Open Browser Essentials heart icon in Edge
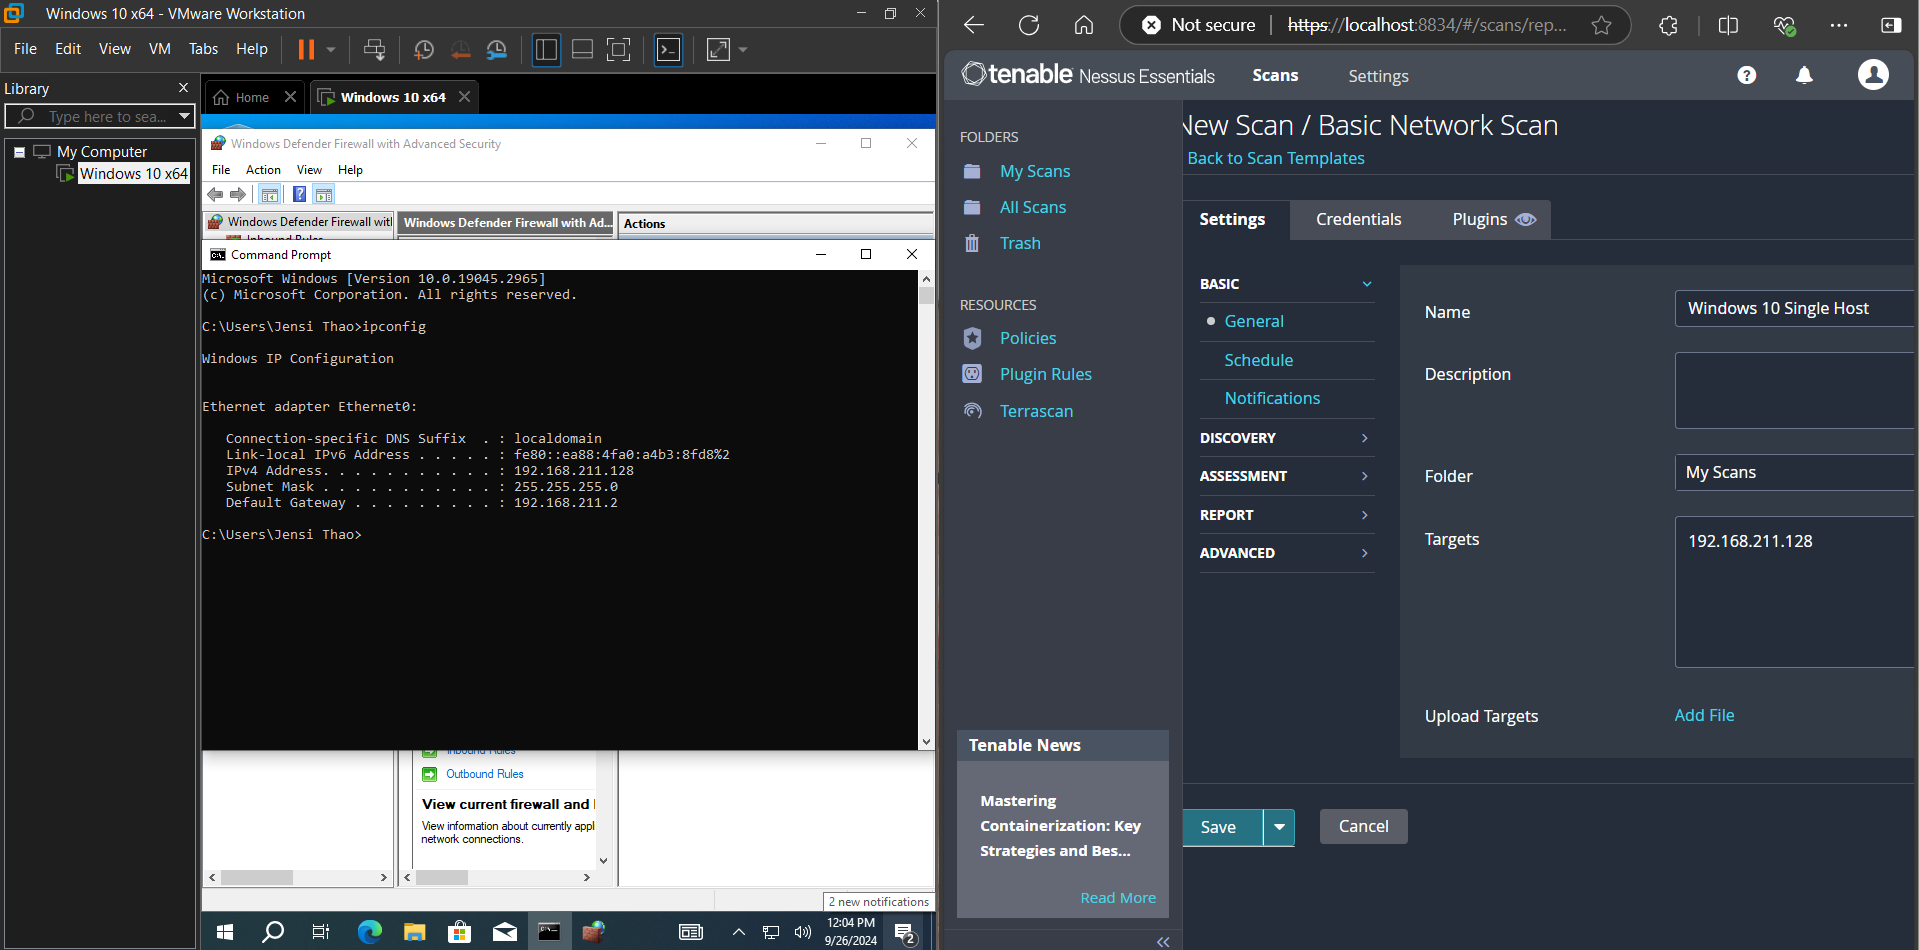 pyautogui.click(x=1784, y=25)
